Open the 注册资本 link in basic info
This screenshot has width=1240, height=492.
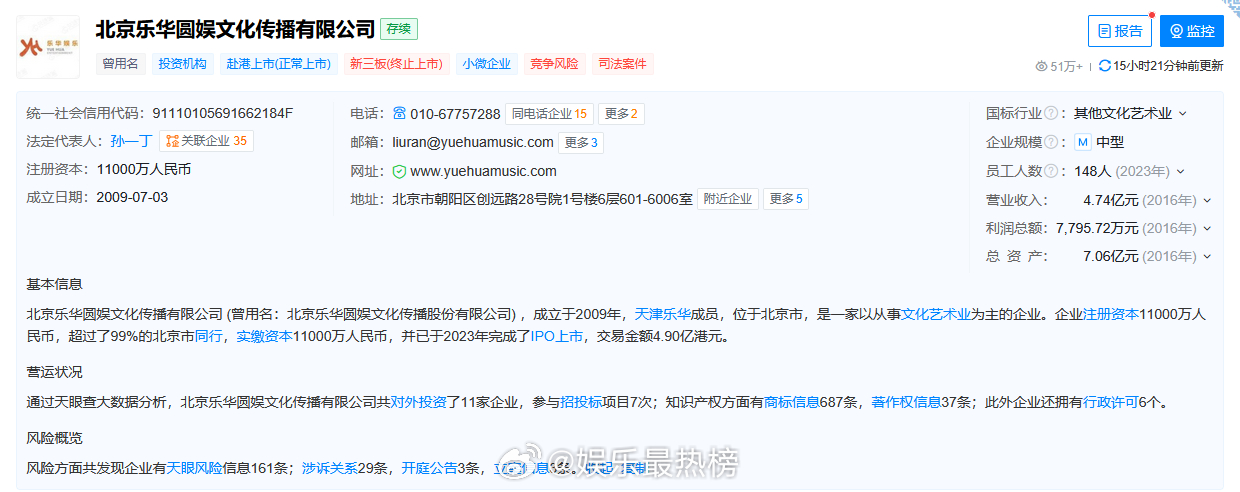1111,314
